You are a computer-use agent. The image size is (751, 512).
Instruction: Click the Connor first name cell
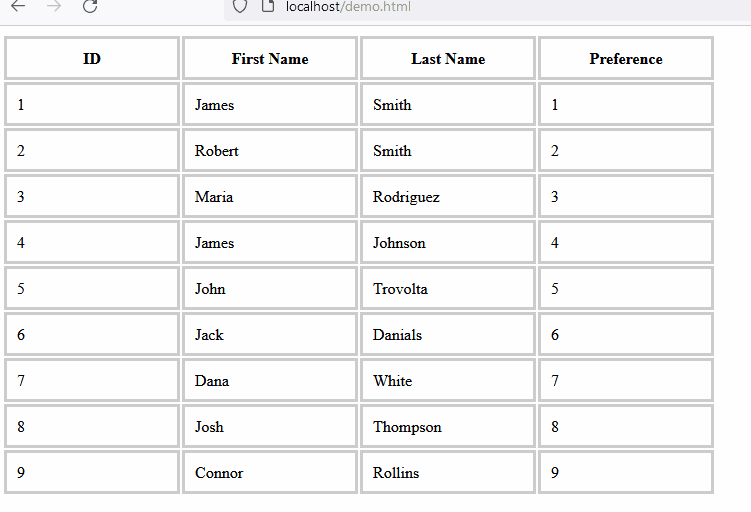coord(270,472)
